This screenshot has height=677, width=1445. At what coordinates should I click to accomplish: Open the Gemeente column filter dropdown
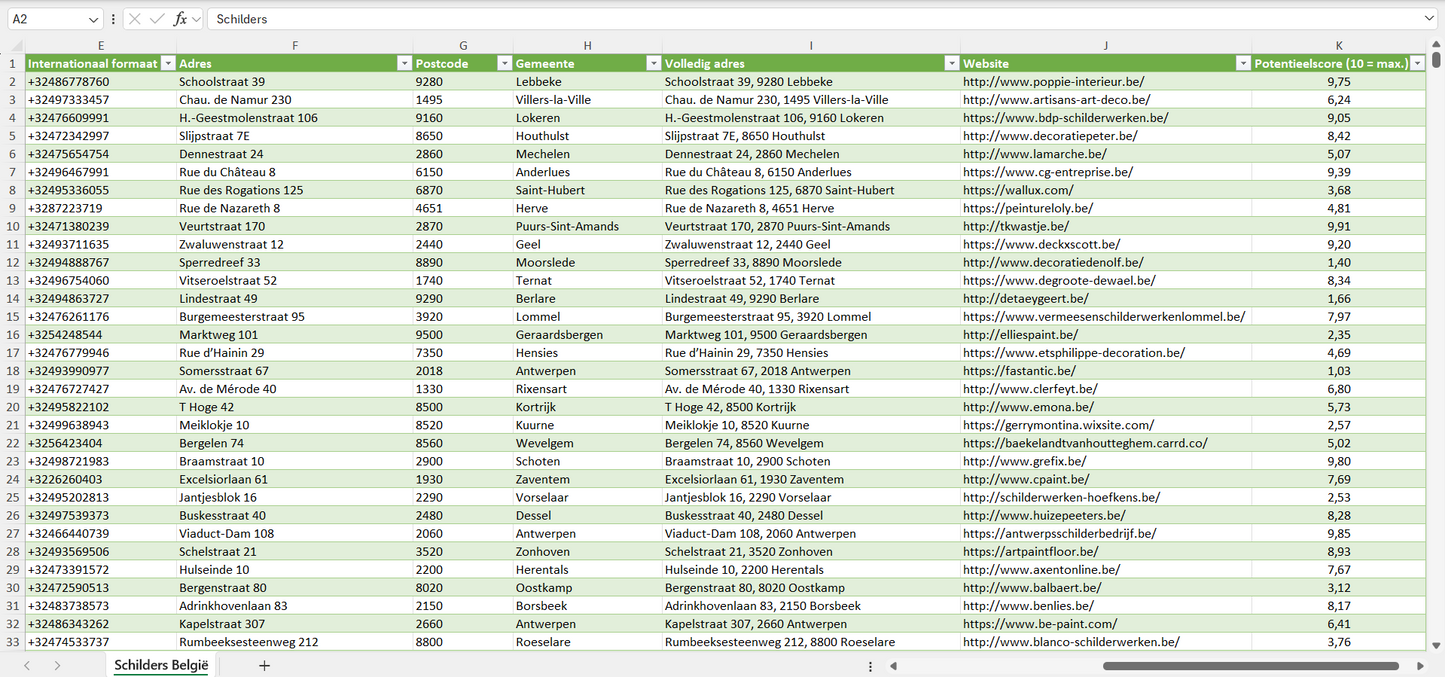click(x=653, y=64)
